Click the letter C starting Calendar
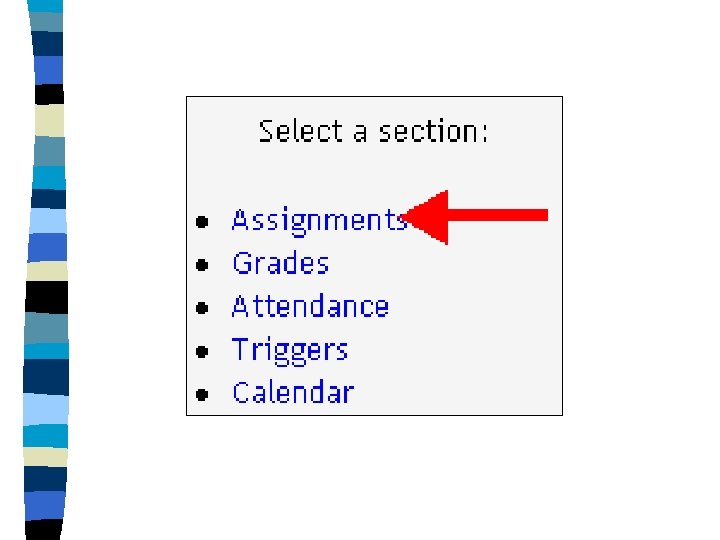 pos(241,393)
